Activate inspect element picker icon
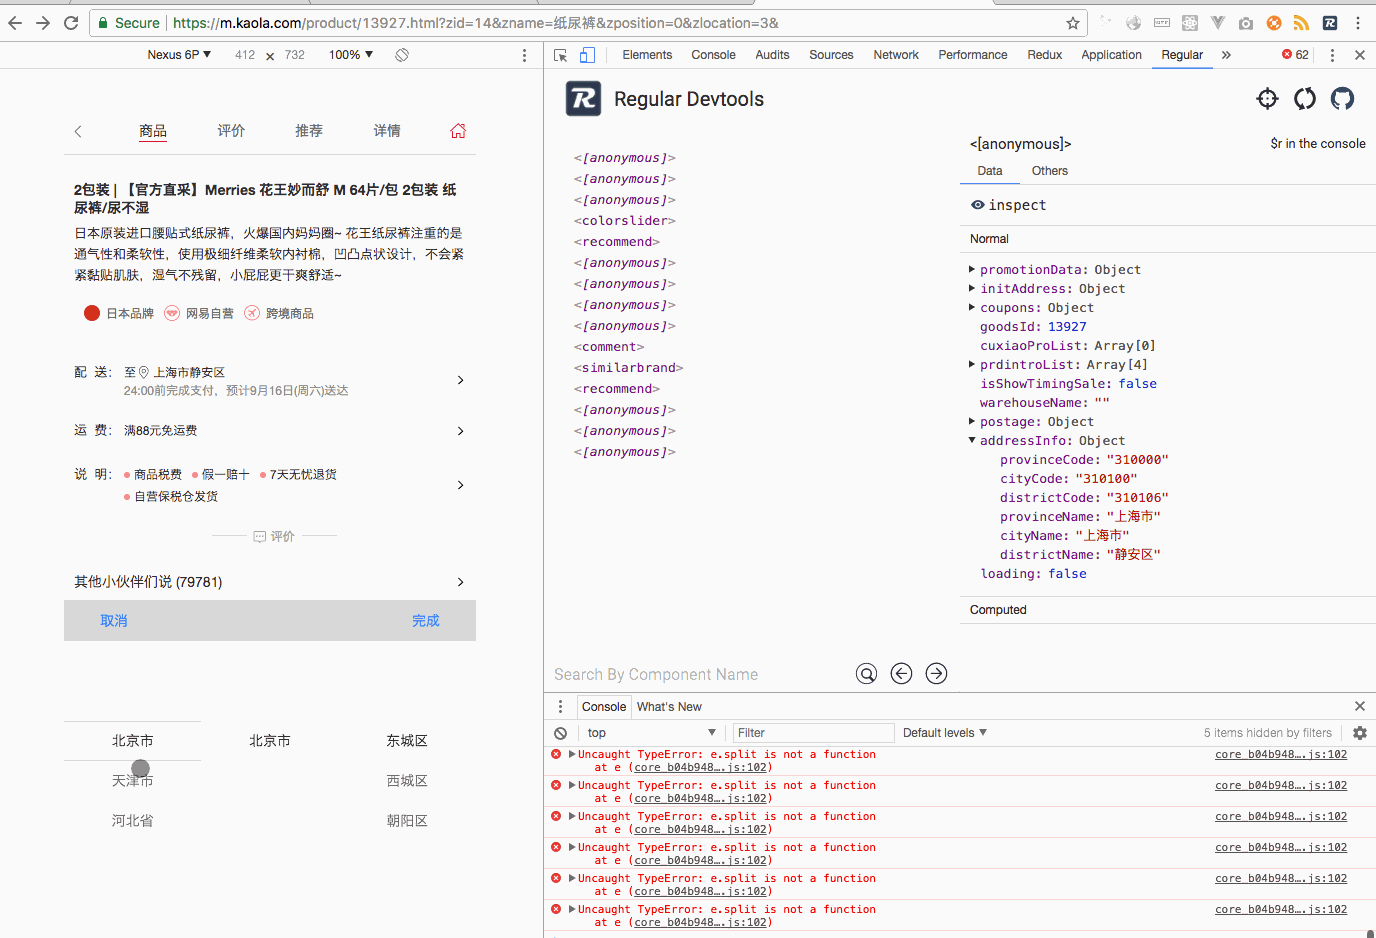The image size is (1376, 938). (x=560, y=55)
